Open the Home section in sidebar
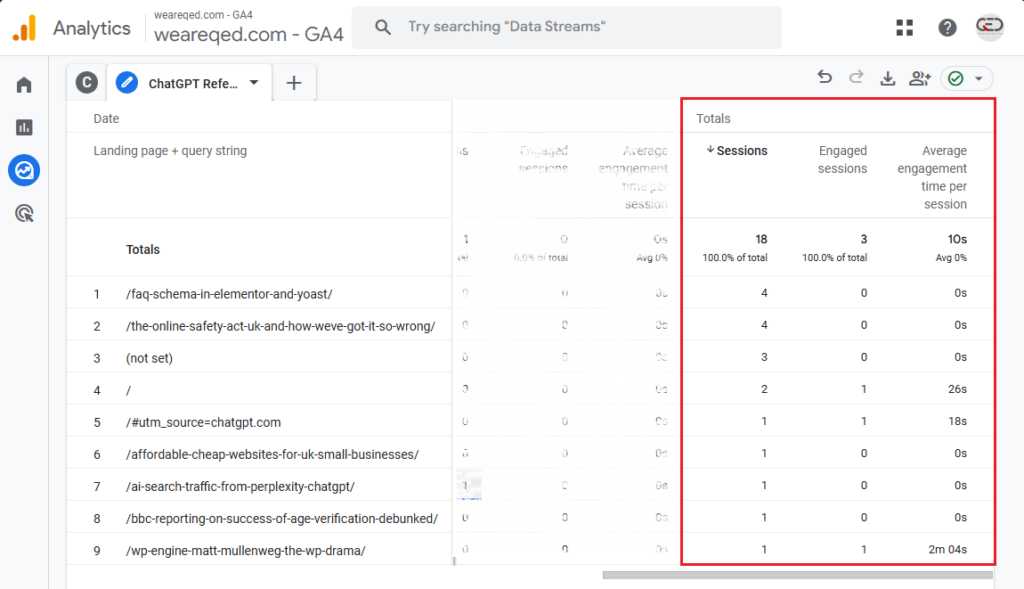This screenshot has height=589, width=1024. 24,85
